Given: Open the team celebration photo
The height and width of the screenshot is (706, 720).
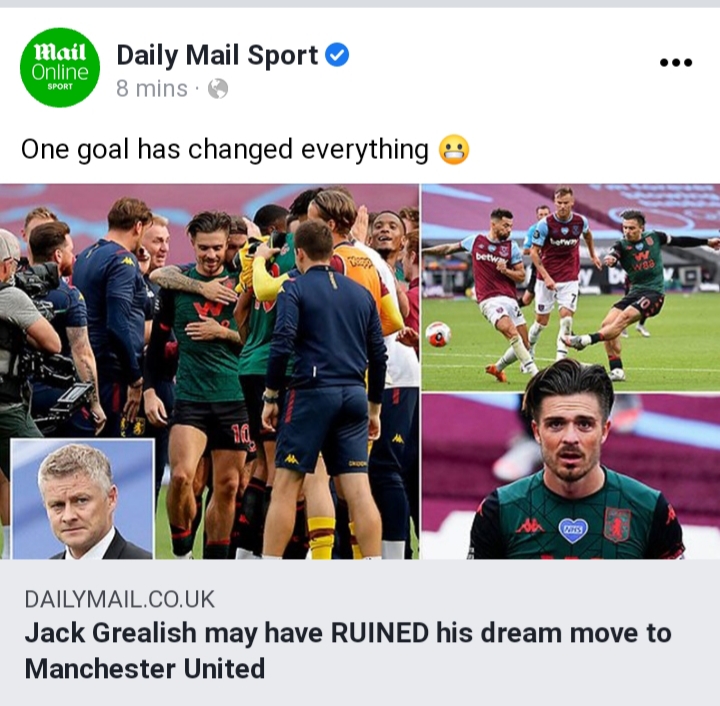Looking at the screenshot, I should tap(209, 371).
